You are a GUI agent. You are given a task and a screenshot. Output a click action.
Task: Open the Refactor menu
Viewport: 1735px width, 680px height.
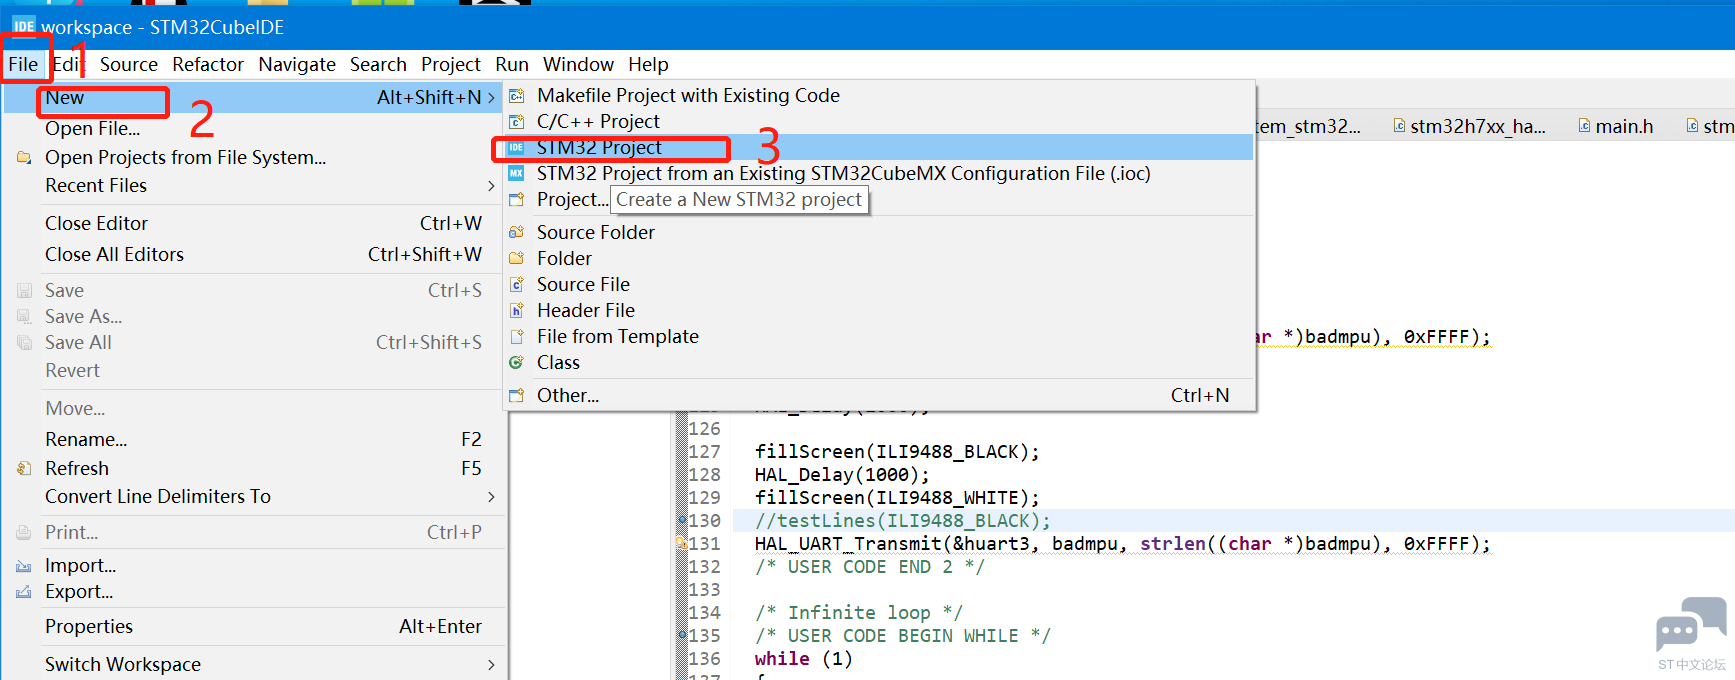[208, 64]
